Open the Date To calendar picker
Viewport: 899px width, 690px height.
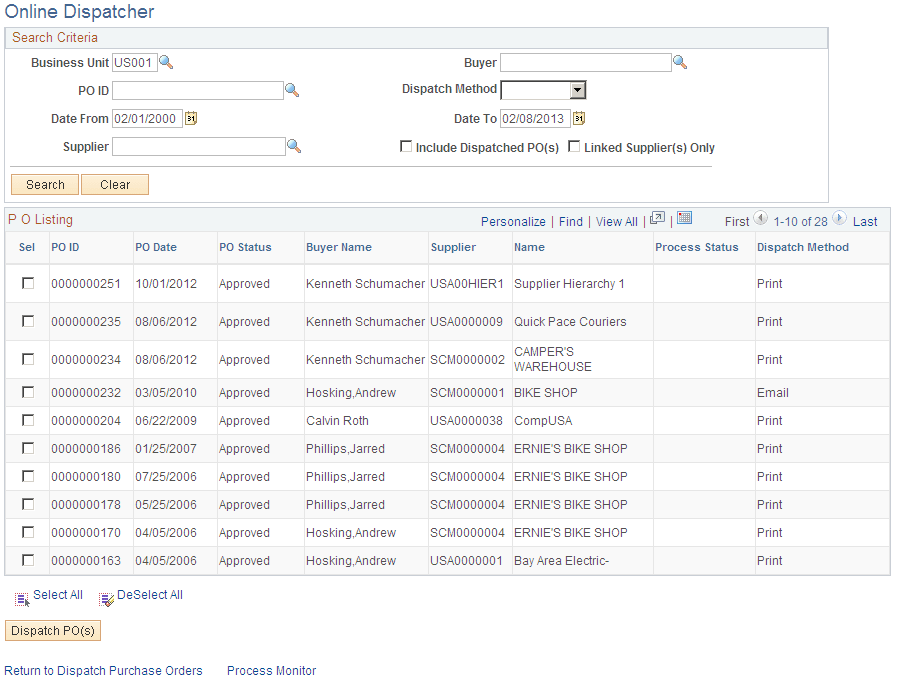(x=578, y=118)
